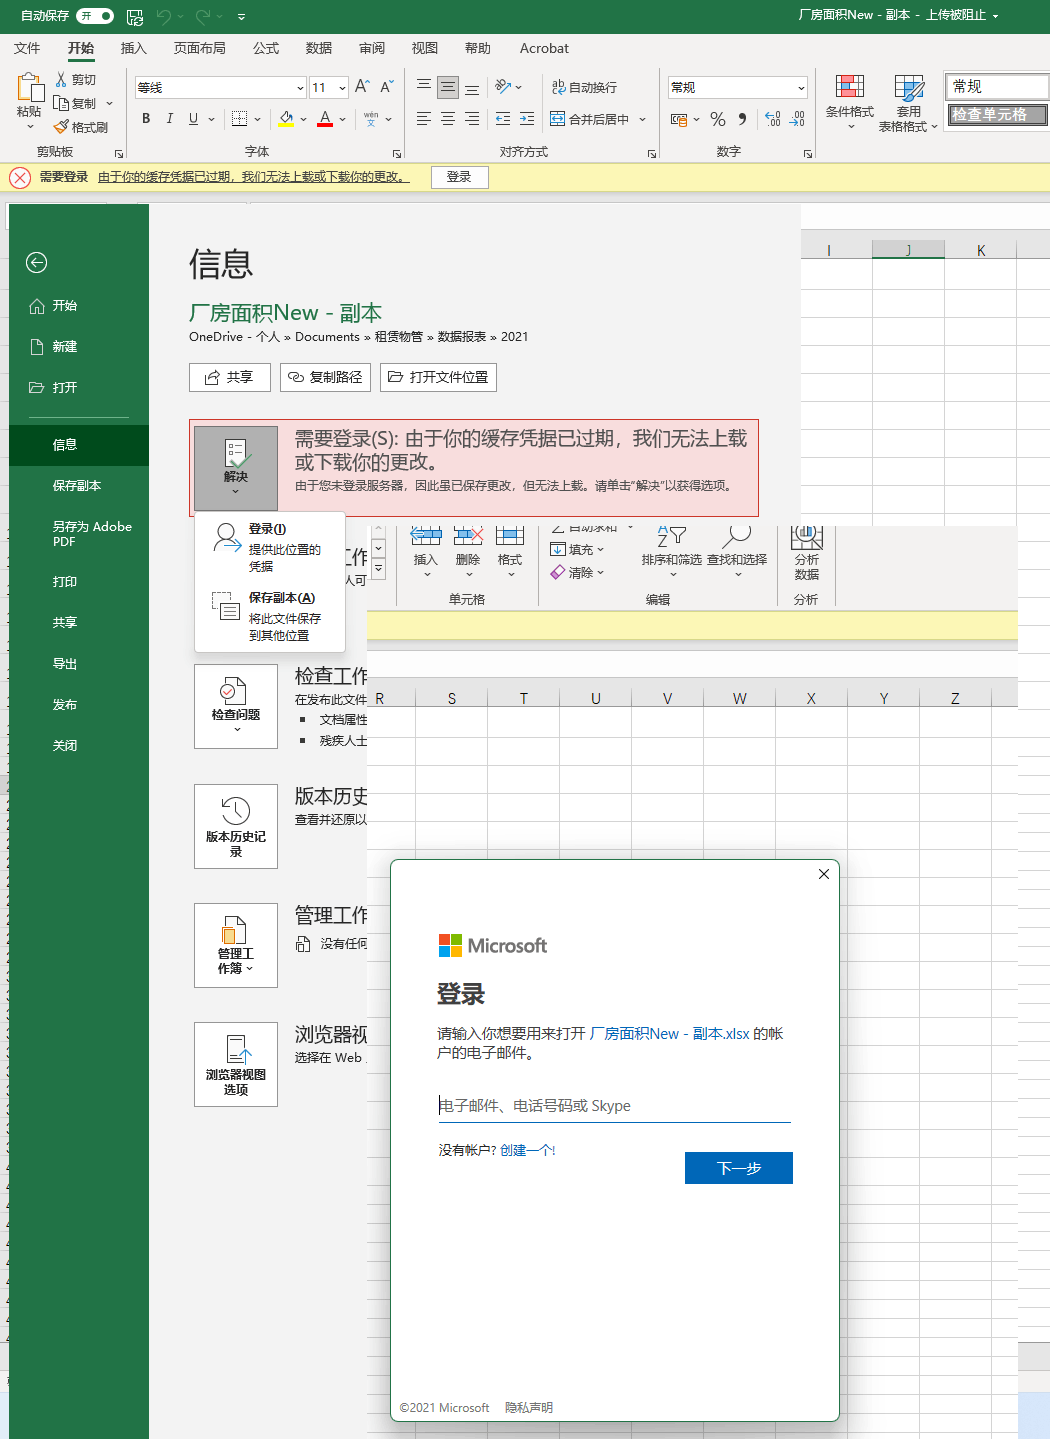Click the increase decimal icon
Screen dimensions: 1057x1439
point(773,119)
